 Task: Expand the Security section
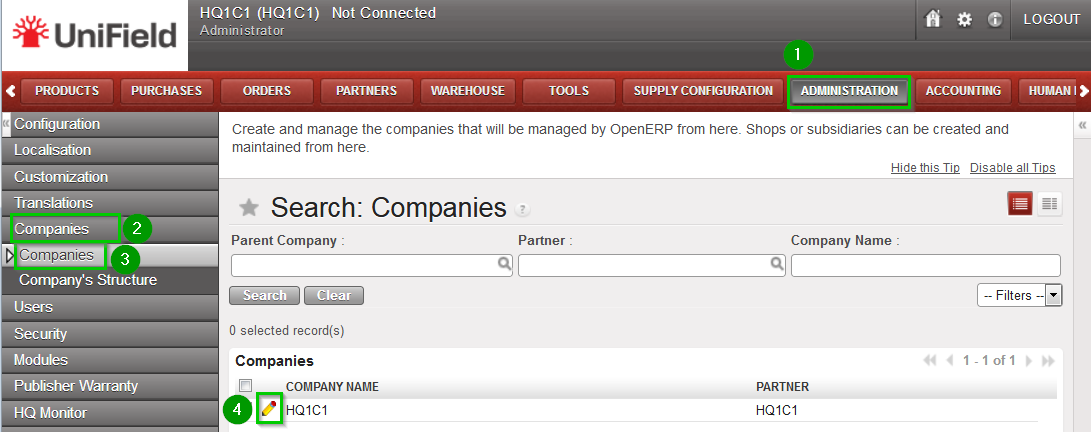pos(110,334)
